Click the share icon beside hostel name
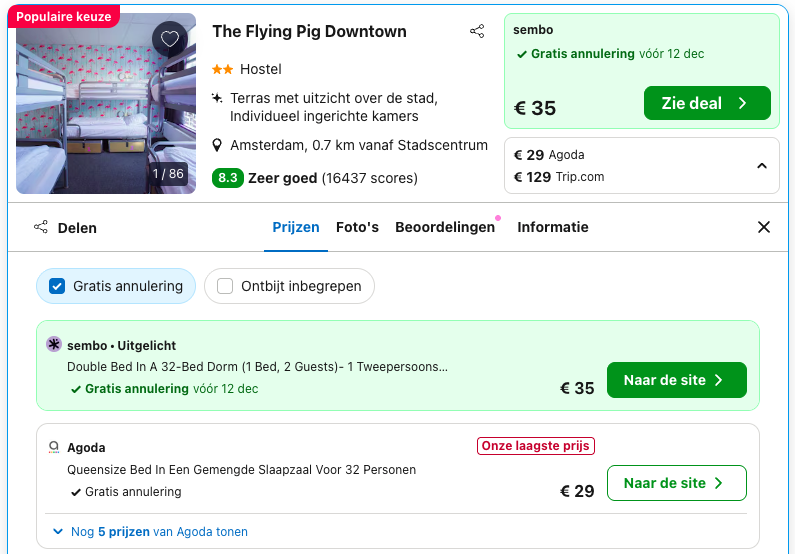 477,32
